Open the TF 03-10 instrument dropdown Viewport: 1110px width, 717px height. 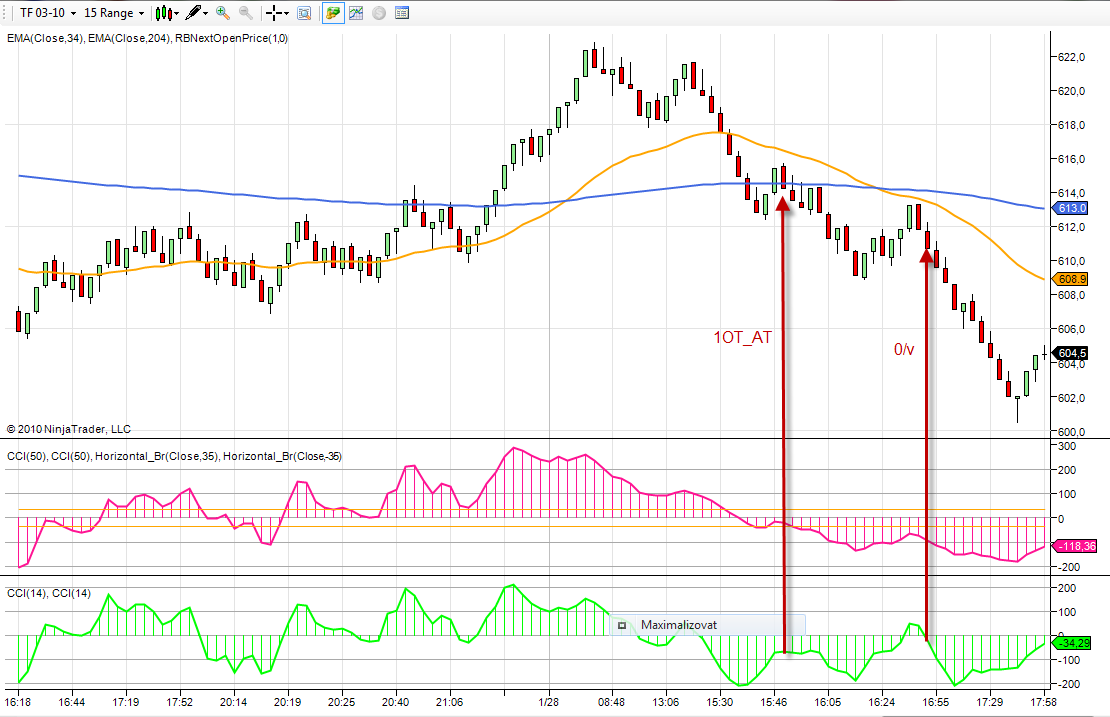pyautogui.click(x=48, y=13)
